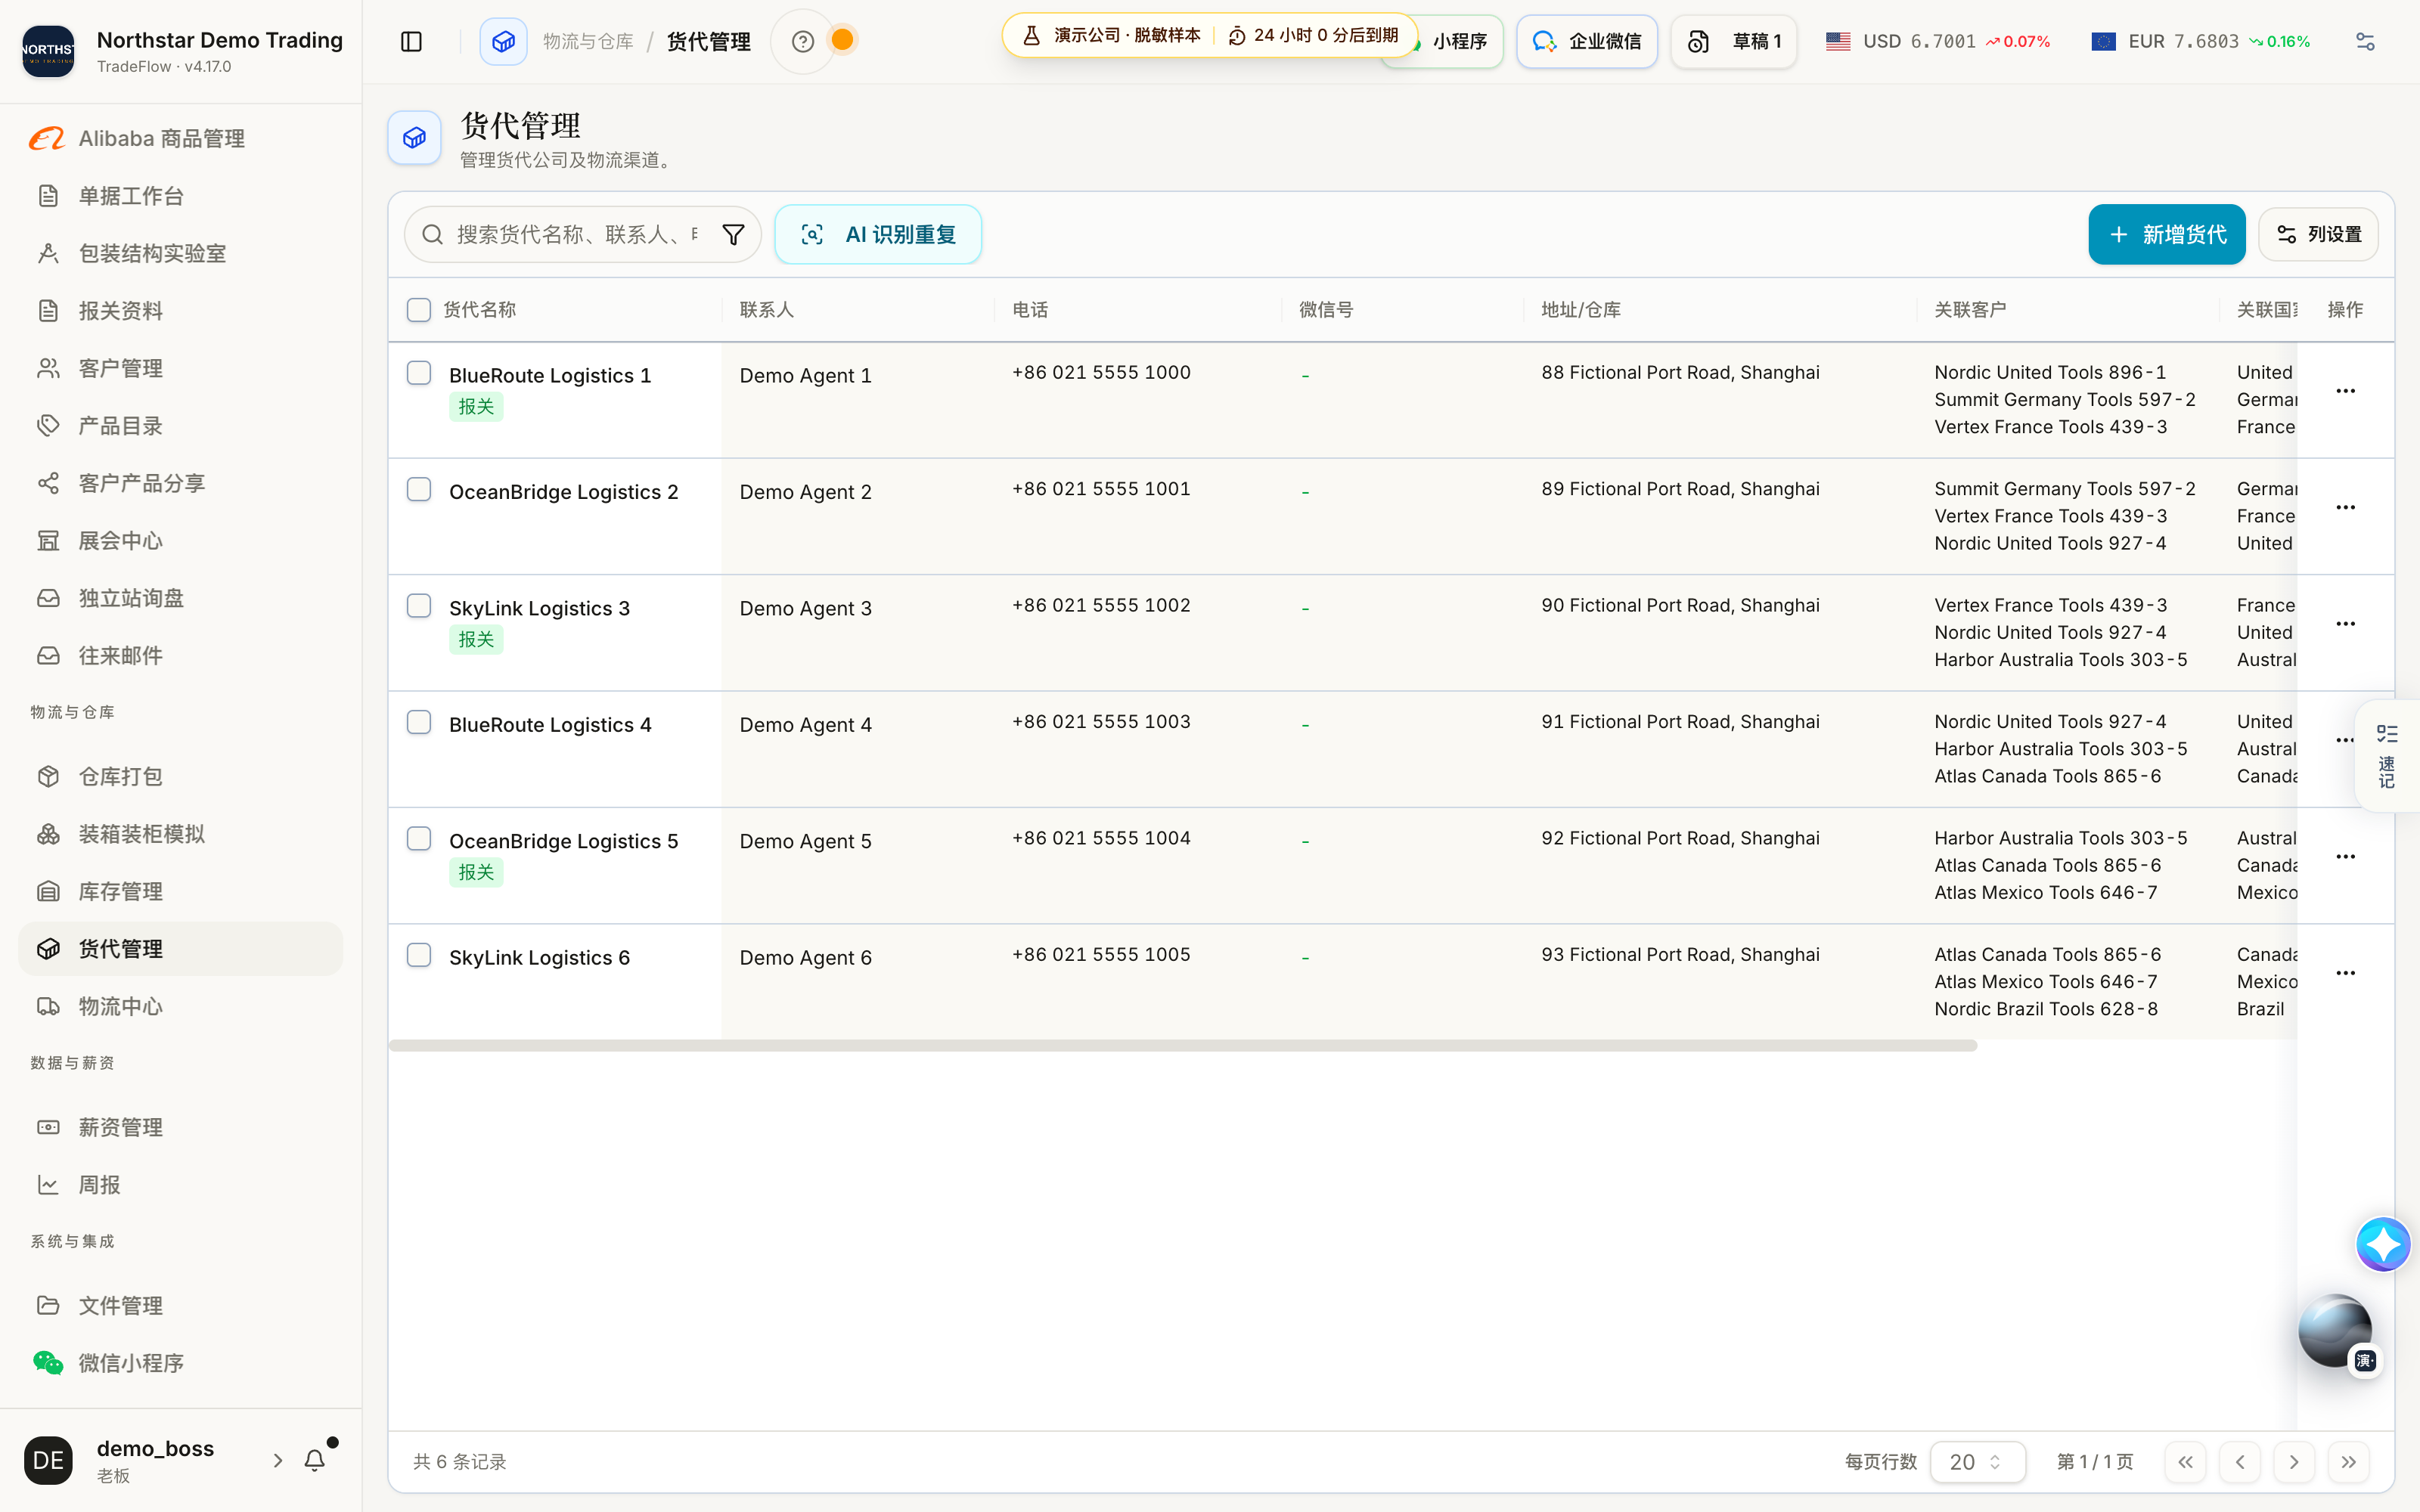Click the 物流与仓库 breadcrumb link
Screen dimensions: 2420x1512
(x=588, y=41)
